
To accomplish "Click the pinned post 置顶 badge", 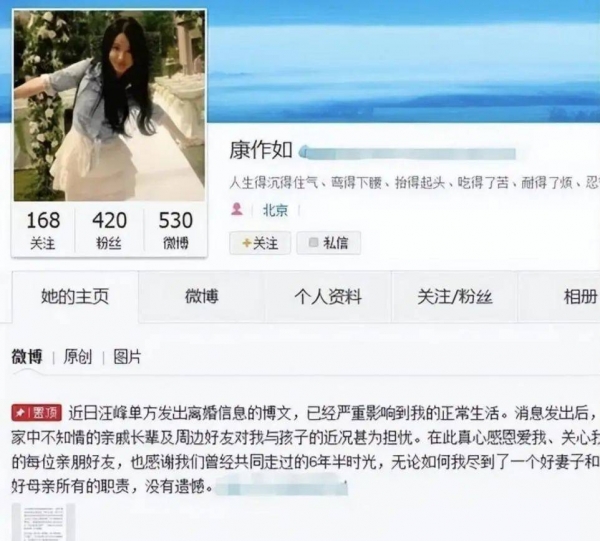I will click(37, 413).
